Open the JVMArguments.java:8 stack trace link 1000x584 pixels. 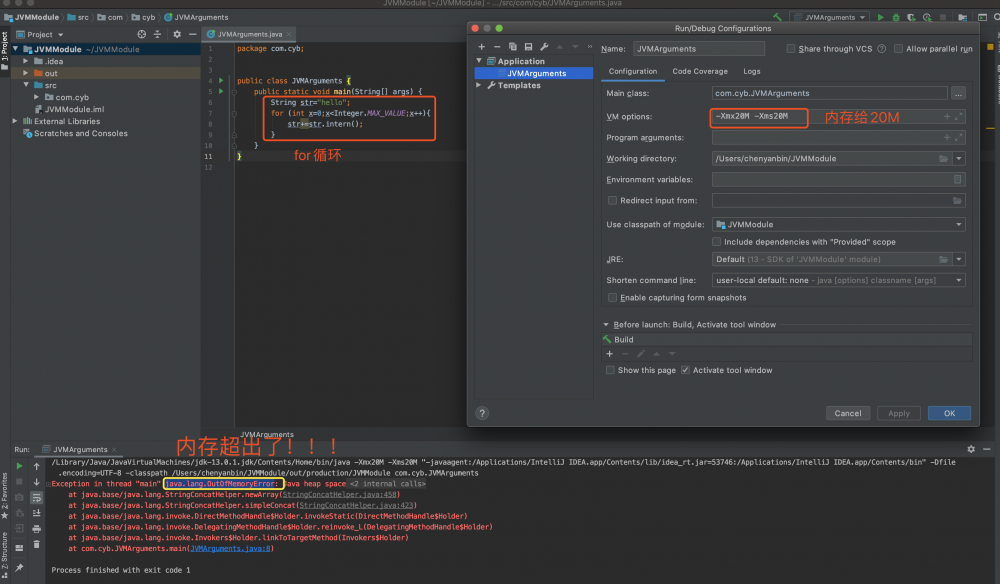pyautogui.click(x=232, y=549)
